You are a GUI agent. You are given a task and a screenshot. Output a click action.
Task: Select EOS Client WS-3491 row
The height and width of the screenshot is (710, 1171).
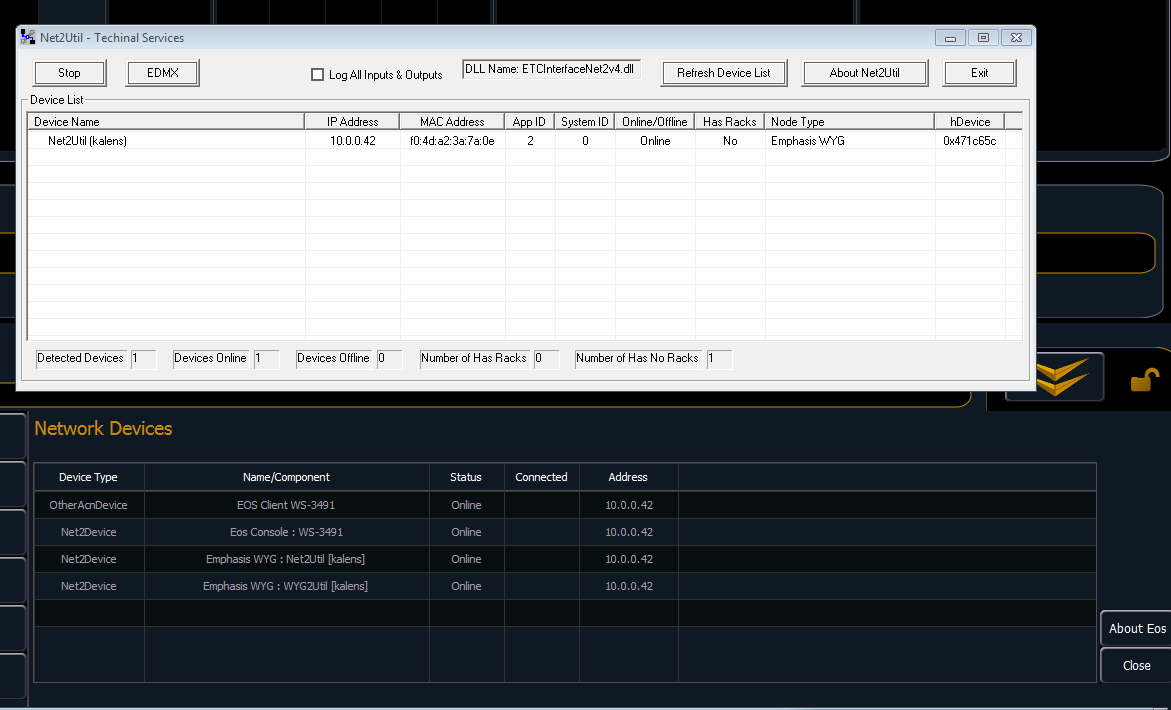click(x=565, y=505)
